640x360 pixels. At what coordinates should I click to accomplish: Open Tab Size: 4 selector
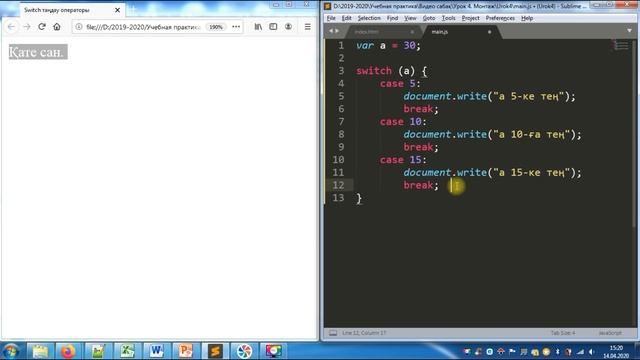pos(563,333)
